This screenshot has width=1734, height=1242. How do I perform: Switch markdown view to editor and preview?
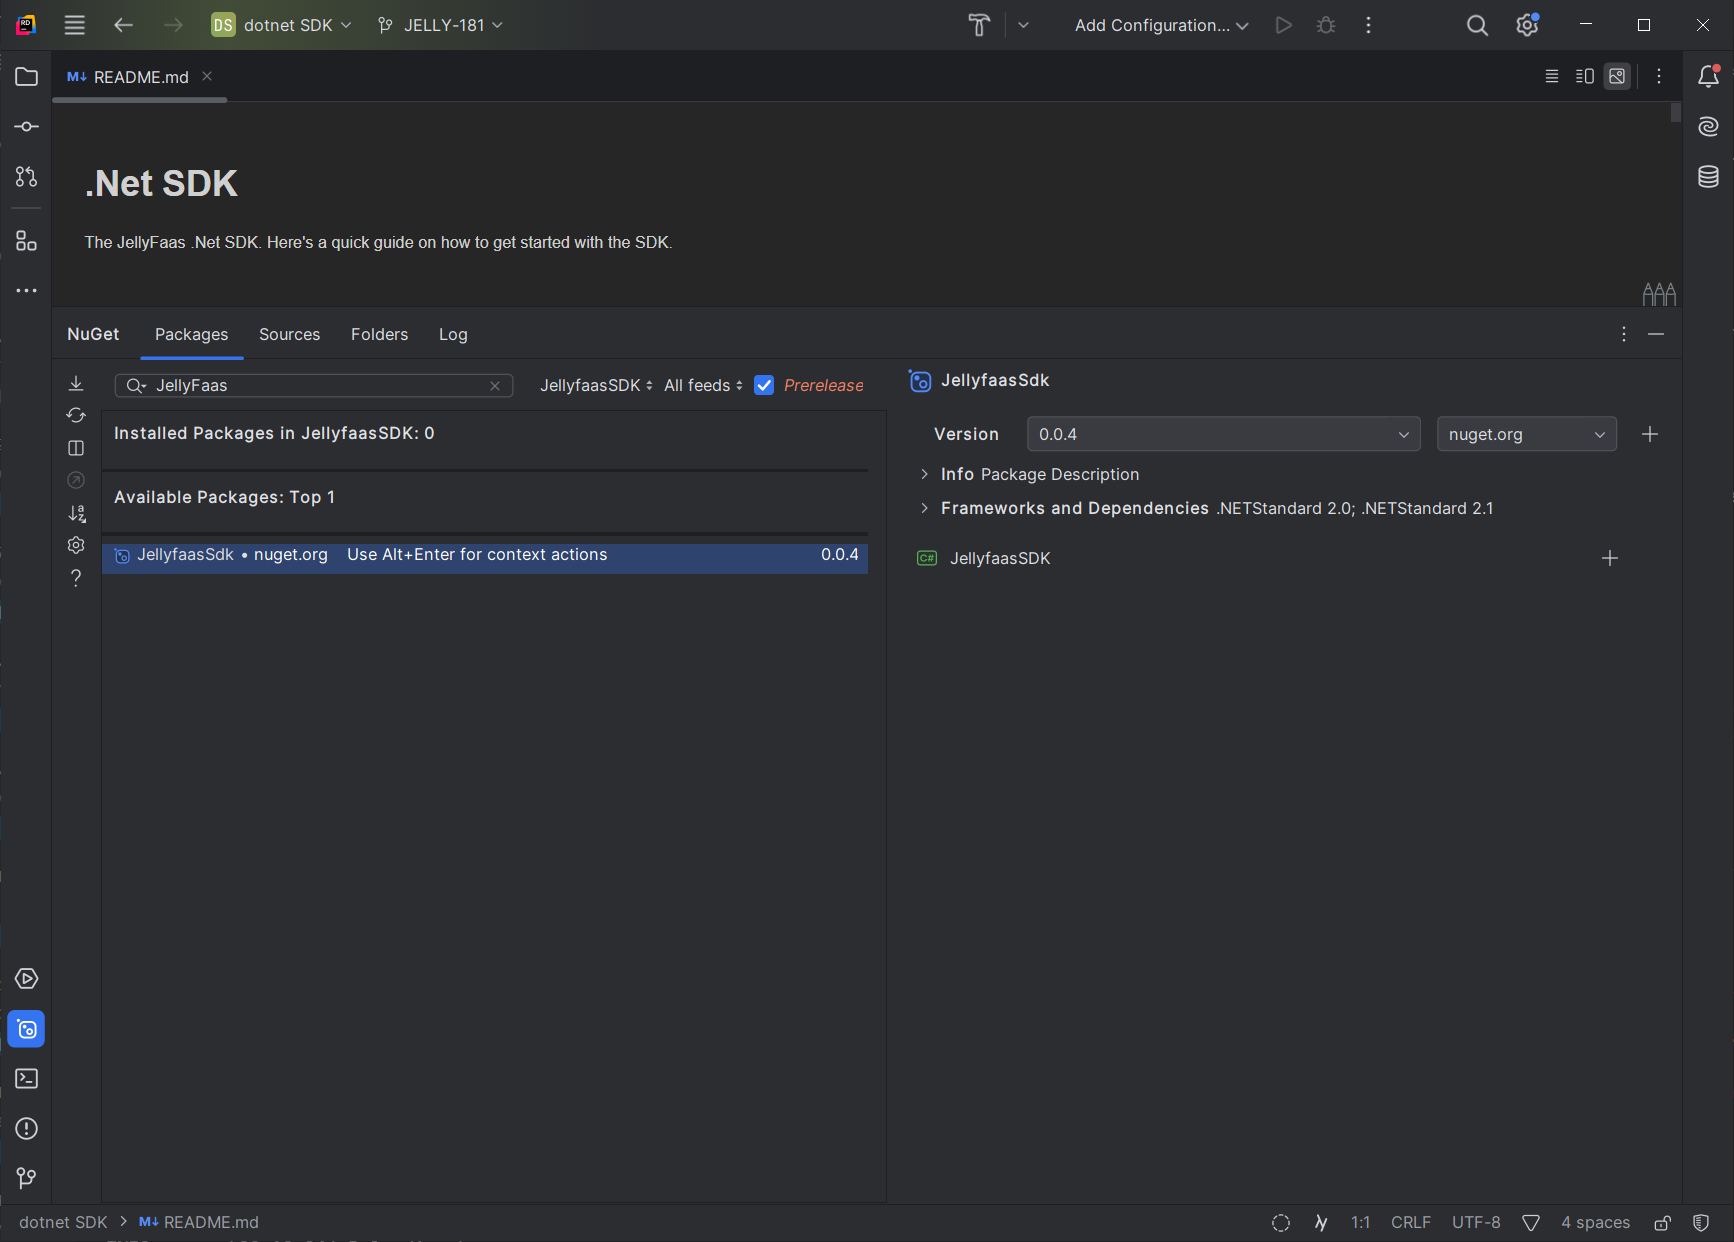(1585, 76)
